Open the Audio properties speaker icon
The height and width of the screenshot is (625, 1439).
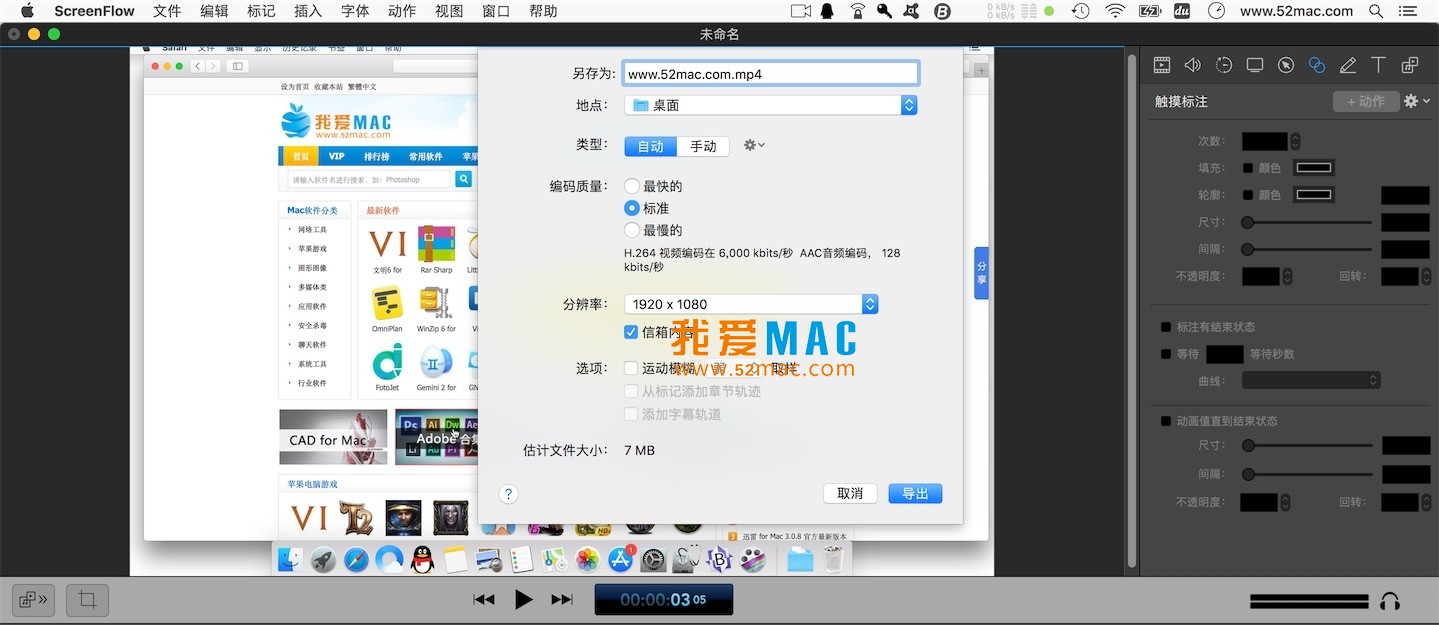click(x=1193, y=65)
